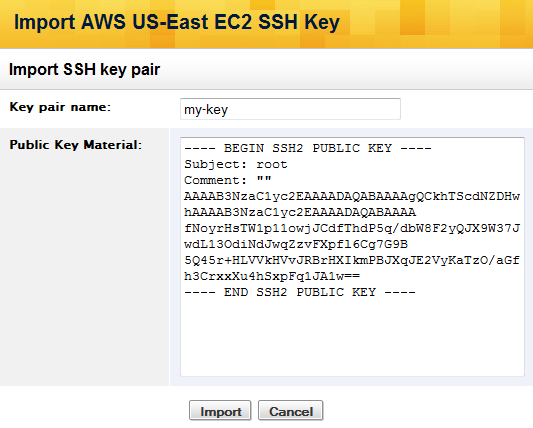
Task: Click the word 'root' in the Subject line
Action: point(272,165)
